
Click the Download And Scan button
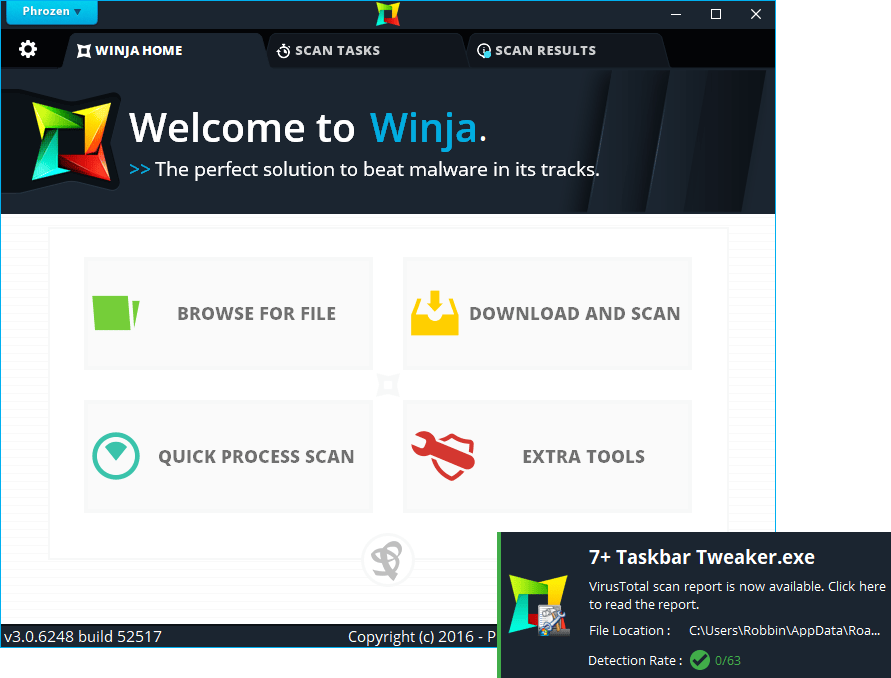[547, 313]
